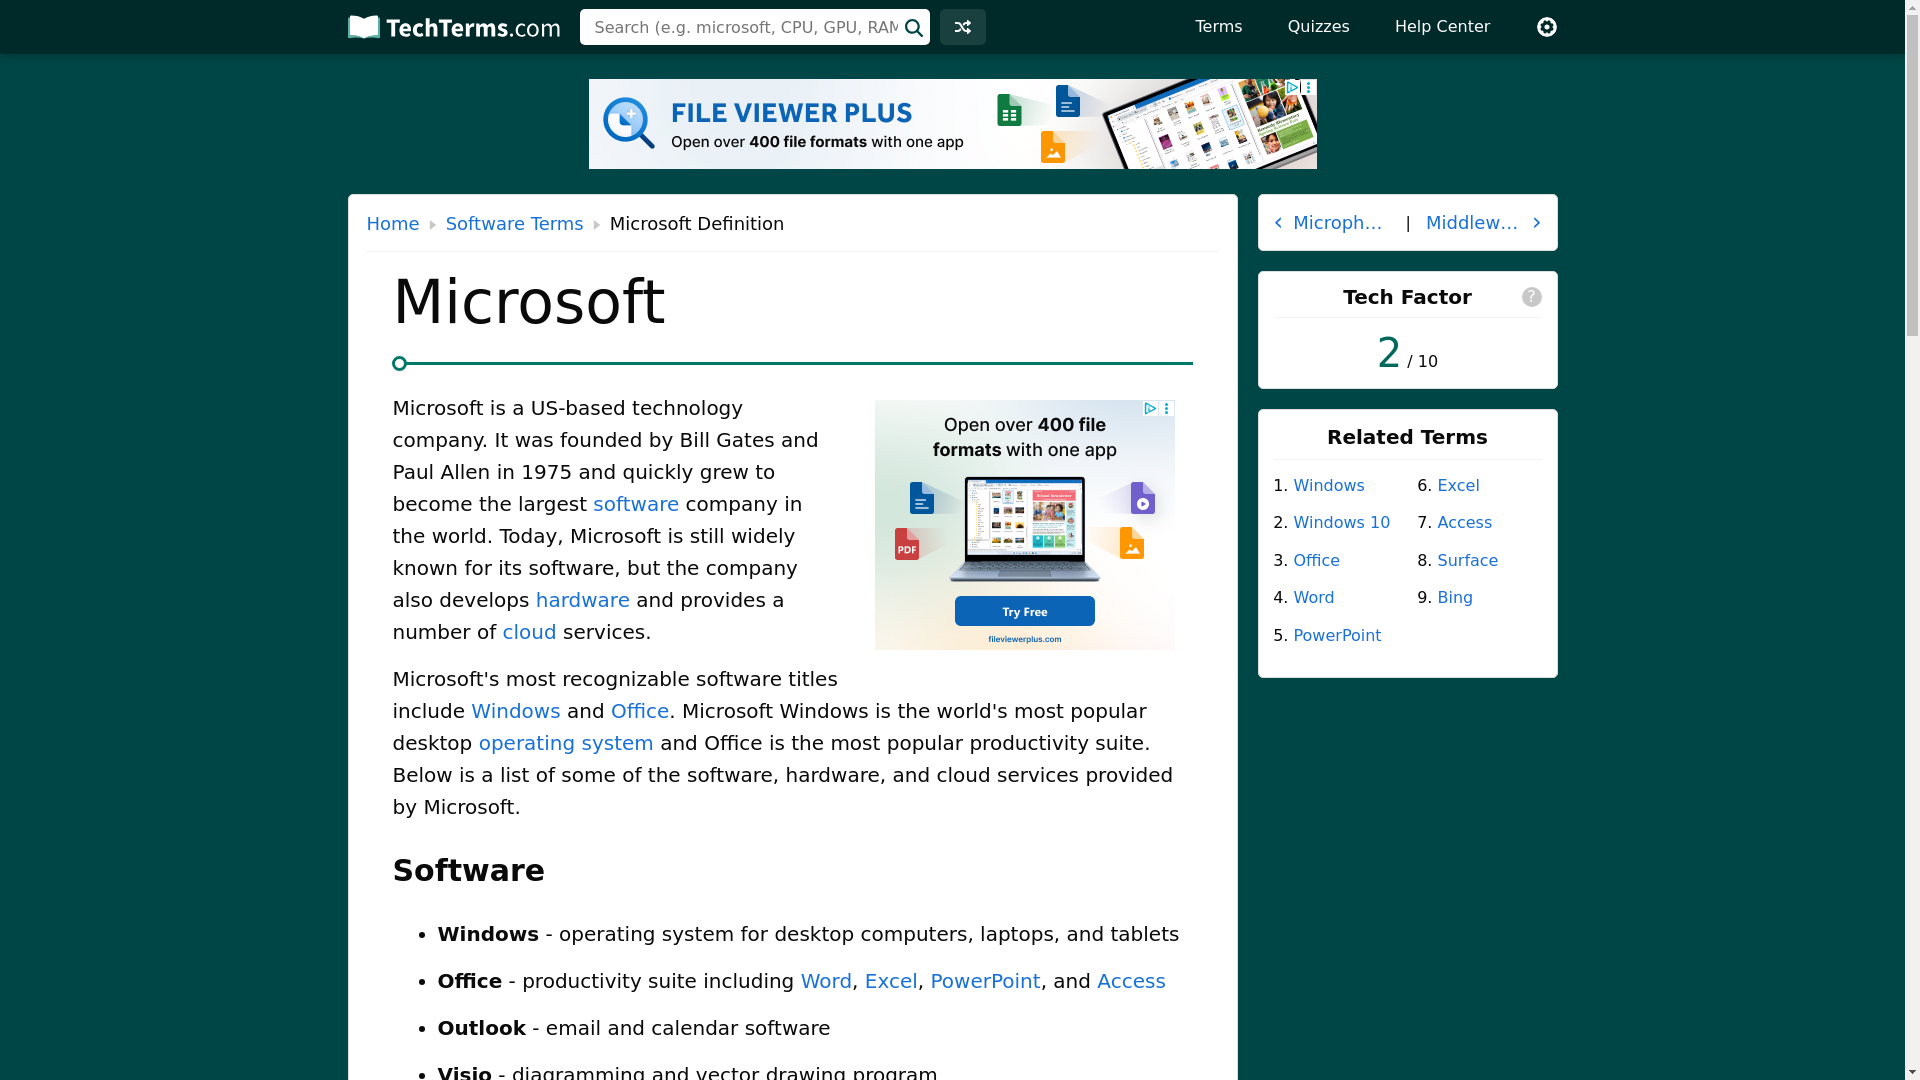1920x1080 pixels.
Task: Open the Quizzes menu item
Action: (1318, 27)
